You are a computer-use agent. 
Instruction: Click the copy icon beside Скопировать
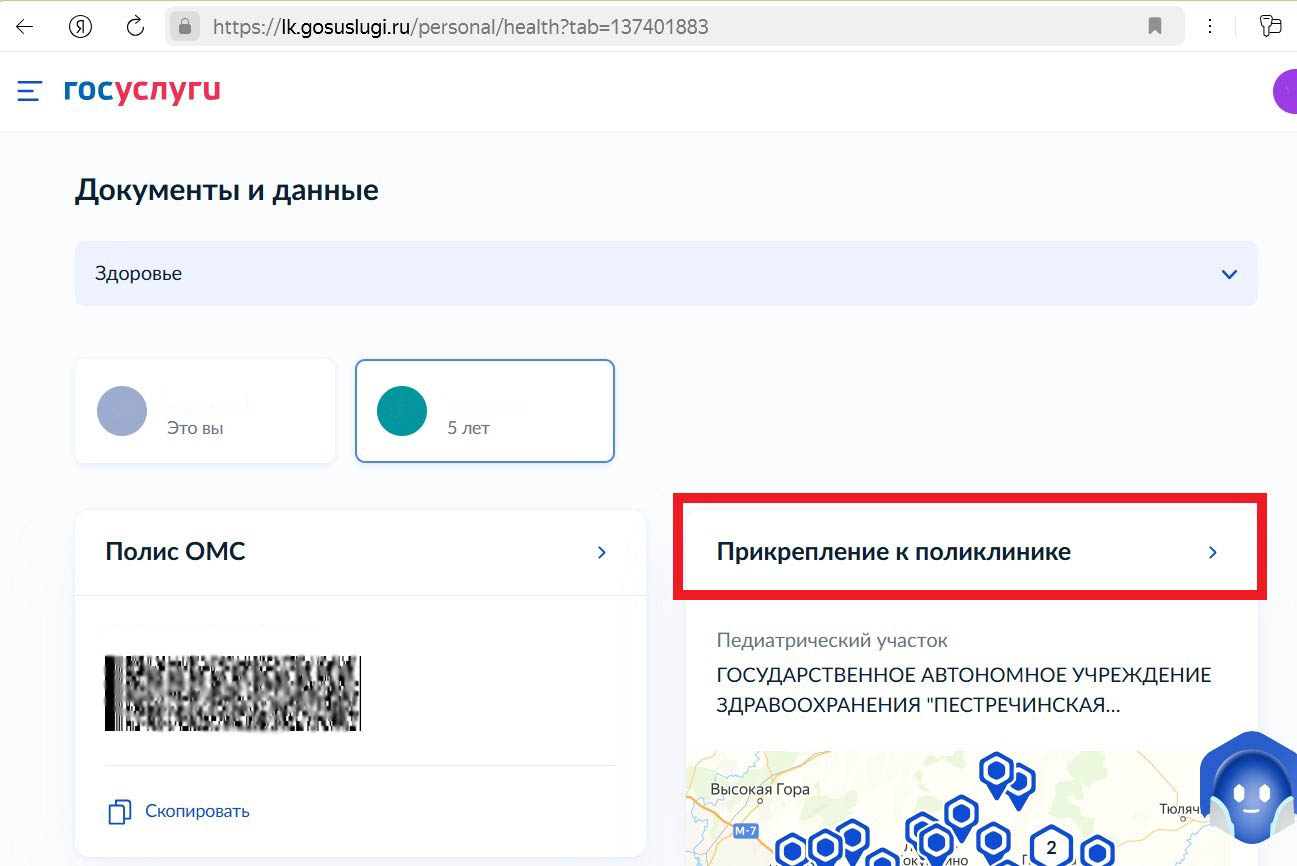119,811
